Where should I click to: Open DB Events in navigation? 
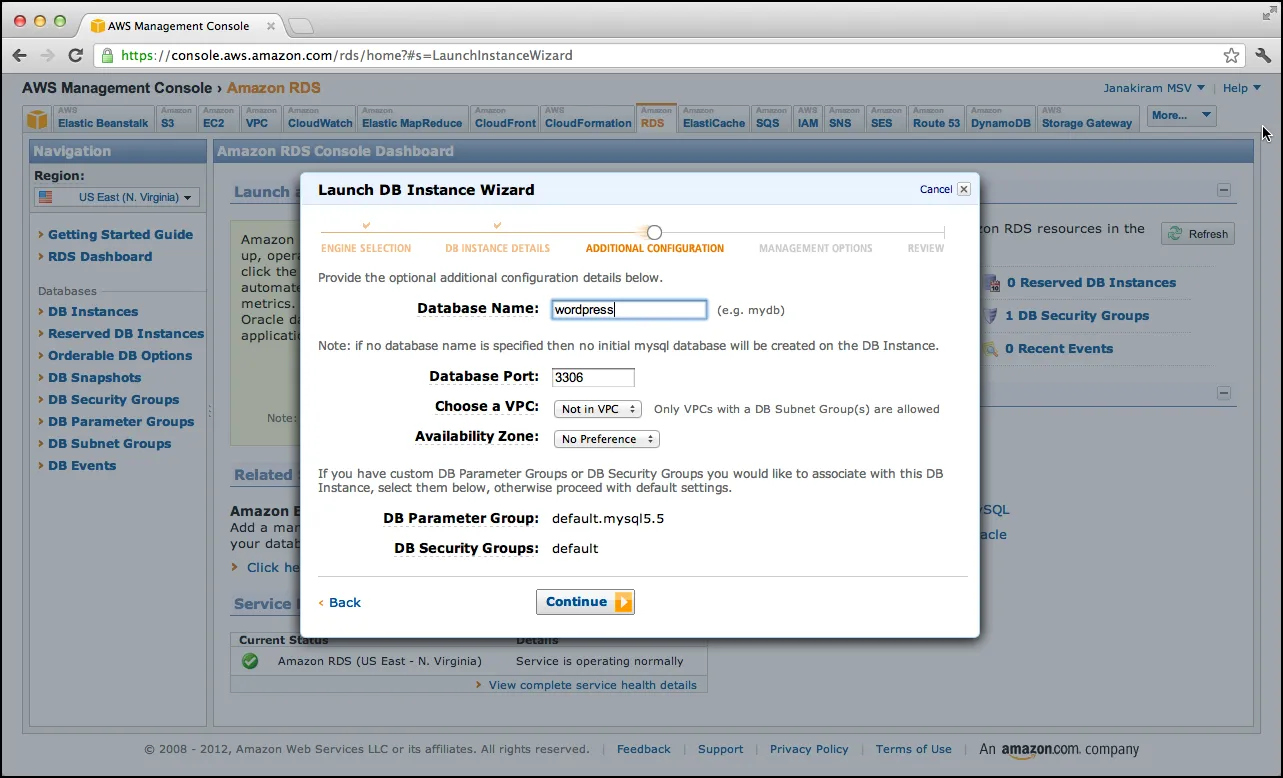pyautogui.click(x=82, y=466)
